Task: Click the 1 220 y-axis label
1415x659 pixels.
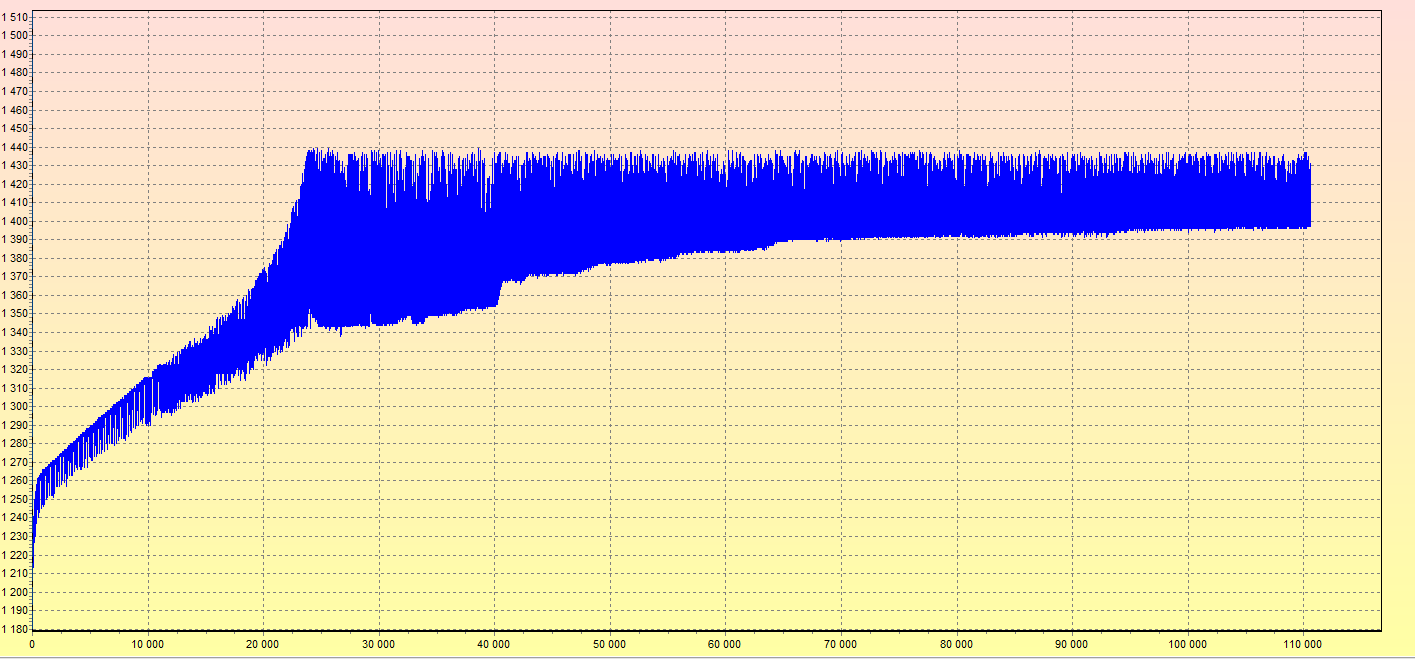Action: 15,555
